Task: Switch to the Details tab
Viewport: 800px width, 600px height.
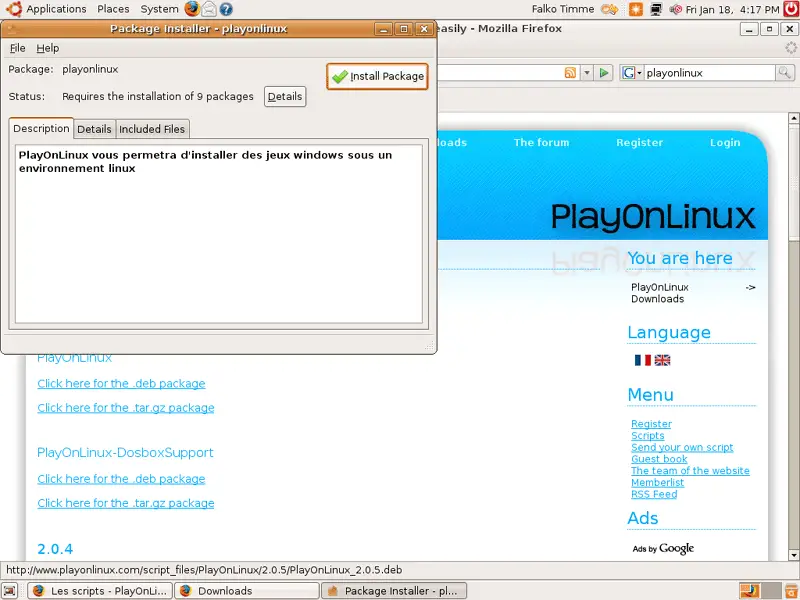Action: pyautogui.click(x=94, y=129)
